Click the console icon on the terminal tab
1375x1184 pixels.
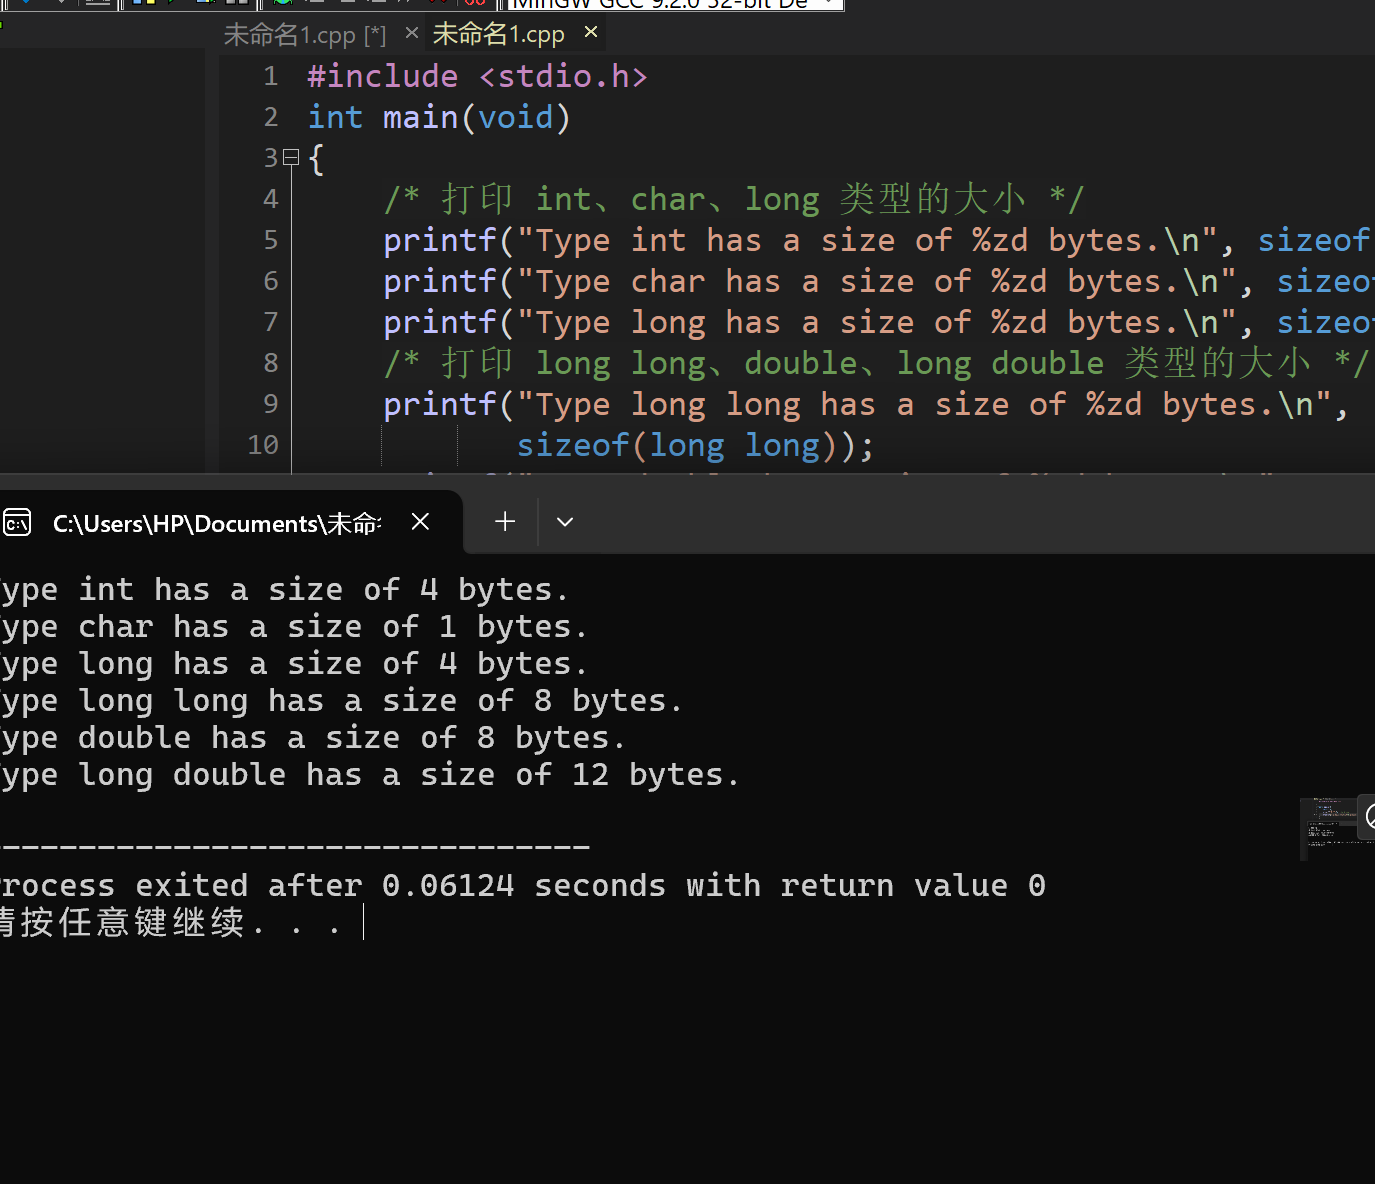pyautogui.click(x=17, y=523)
